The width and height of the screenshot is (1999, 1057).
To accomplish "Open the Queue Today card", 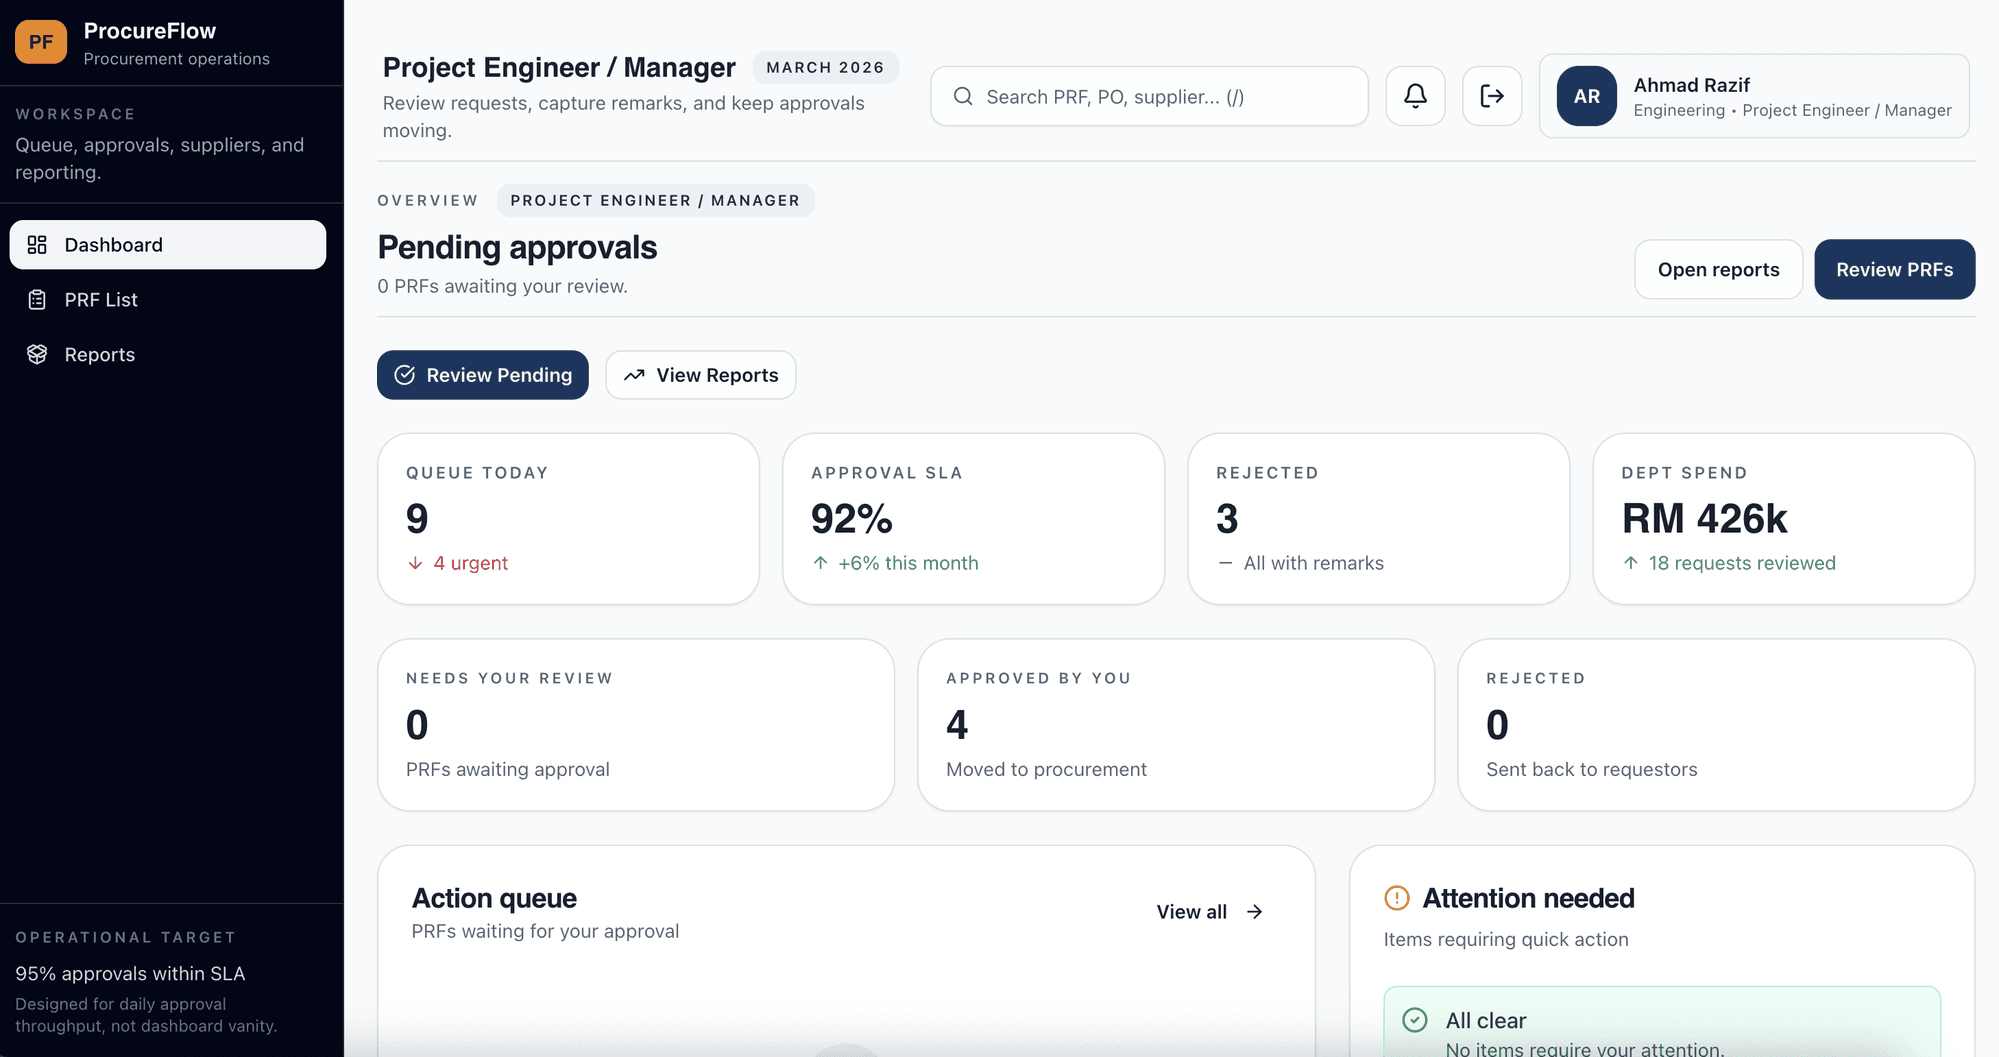I will pos(568,518).
